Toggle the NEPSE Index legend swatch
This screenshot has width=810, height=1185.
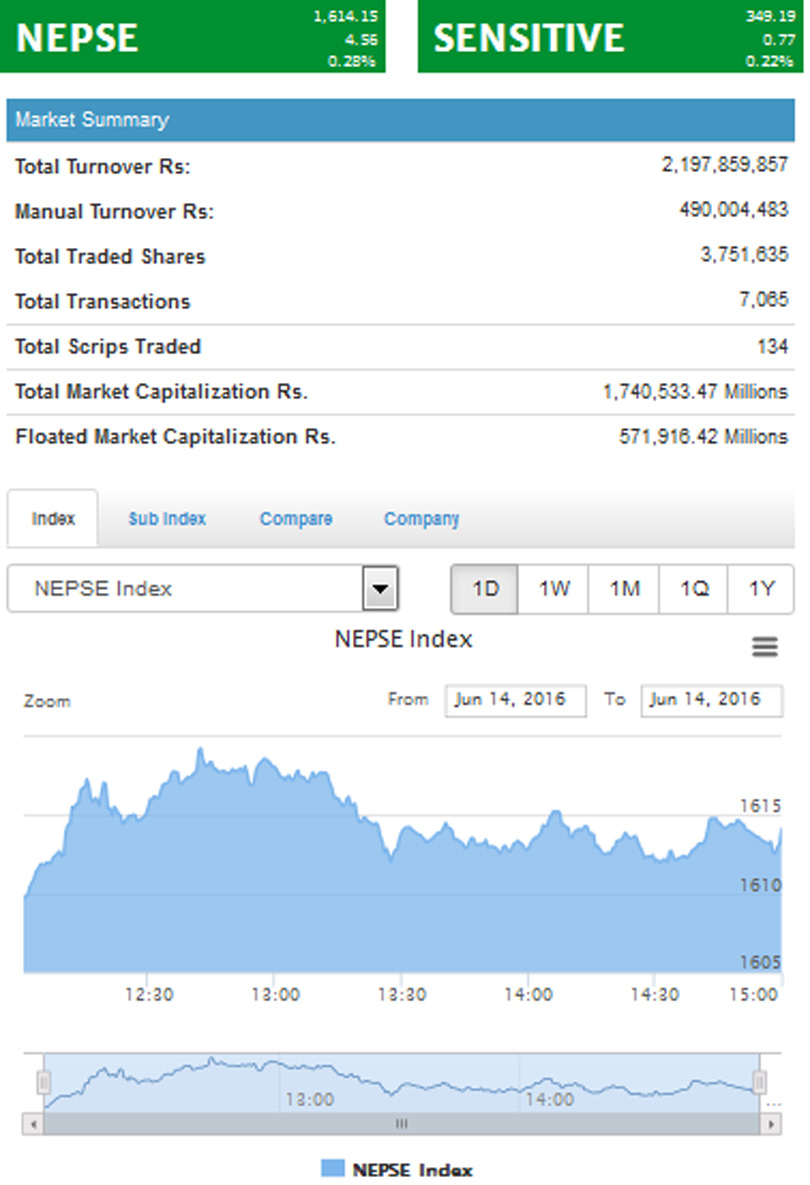tap(332, 1168)
